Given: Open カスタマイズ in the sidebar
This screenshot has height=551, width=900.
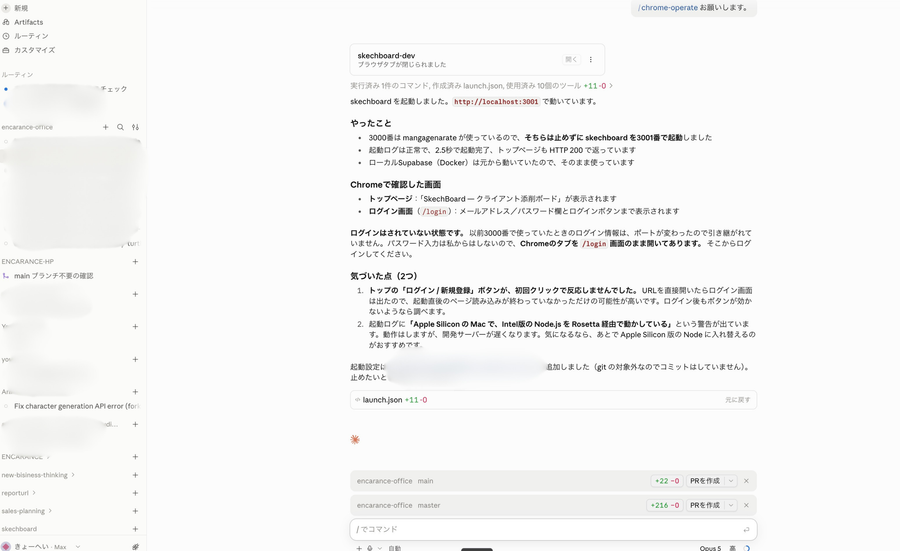Looking at the screenshot, I should pos(29,50).
